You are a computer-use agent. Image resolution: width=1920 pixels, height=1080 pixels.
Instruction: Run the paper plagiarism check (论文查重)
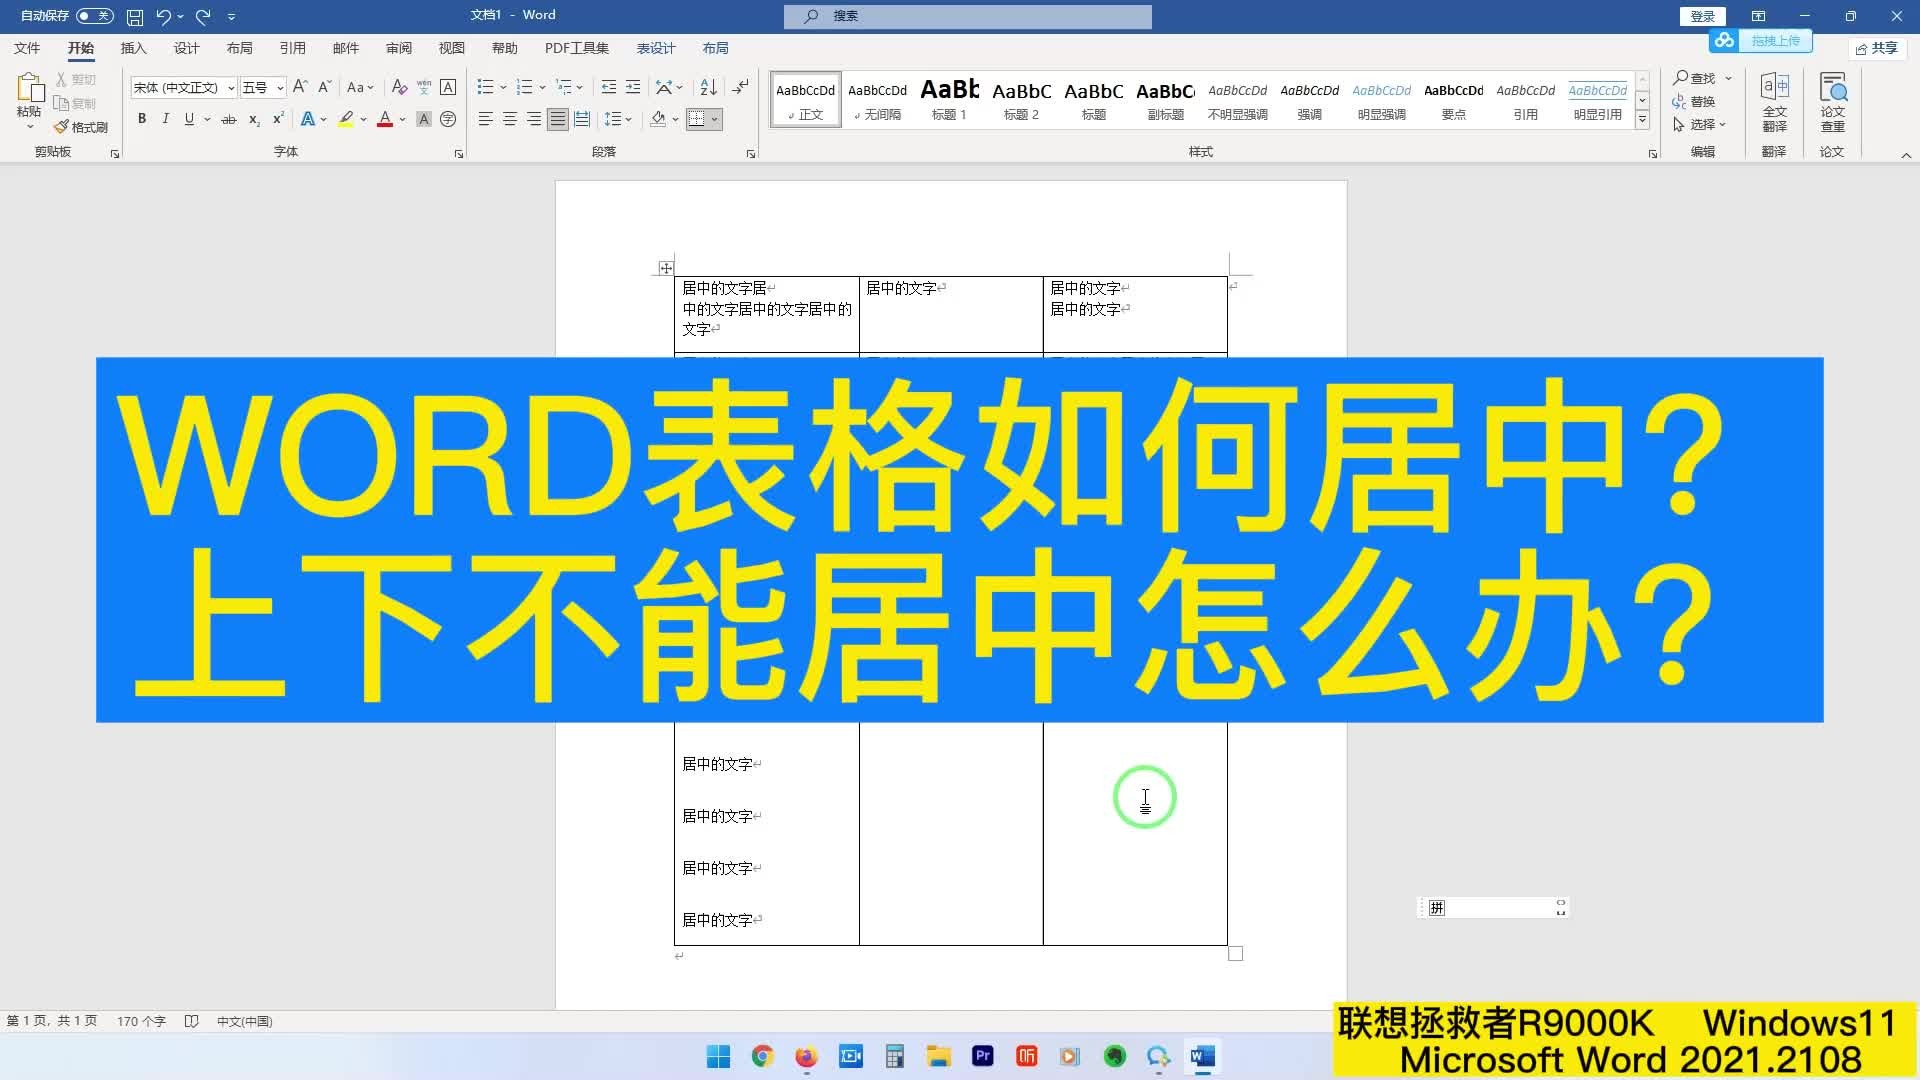1833,103
